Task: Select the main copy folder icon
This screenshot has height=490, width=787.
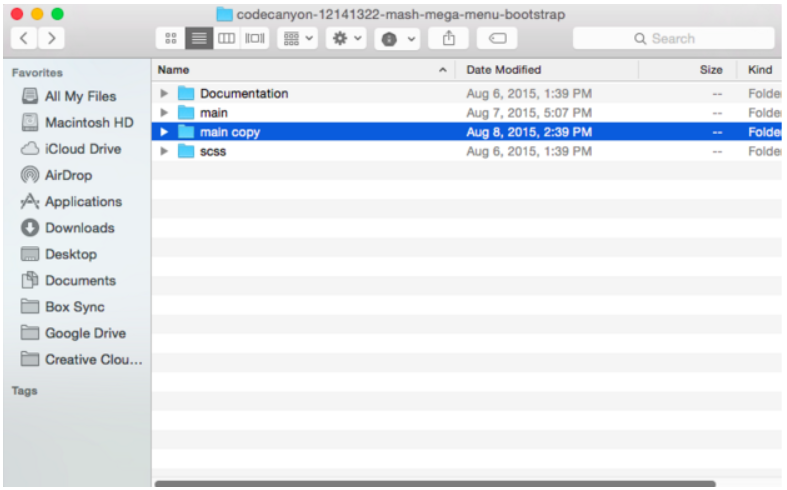Action: (x=186, y=132)
